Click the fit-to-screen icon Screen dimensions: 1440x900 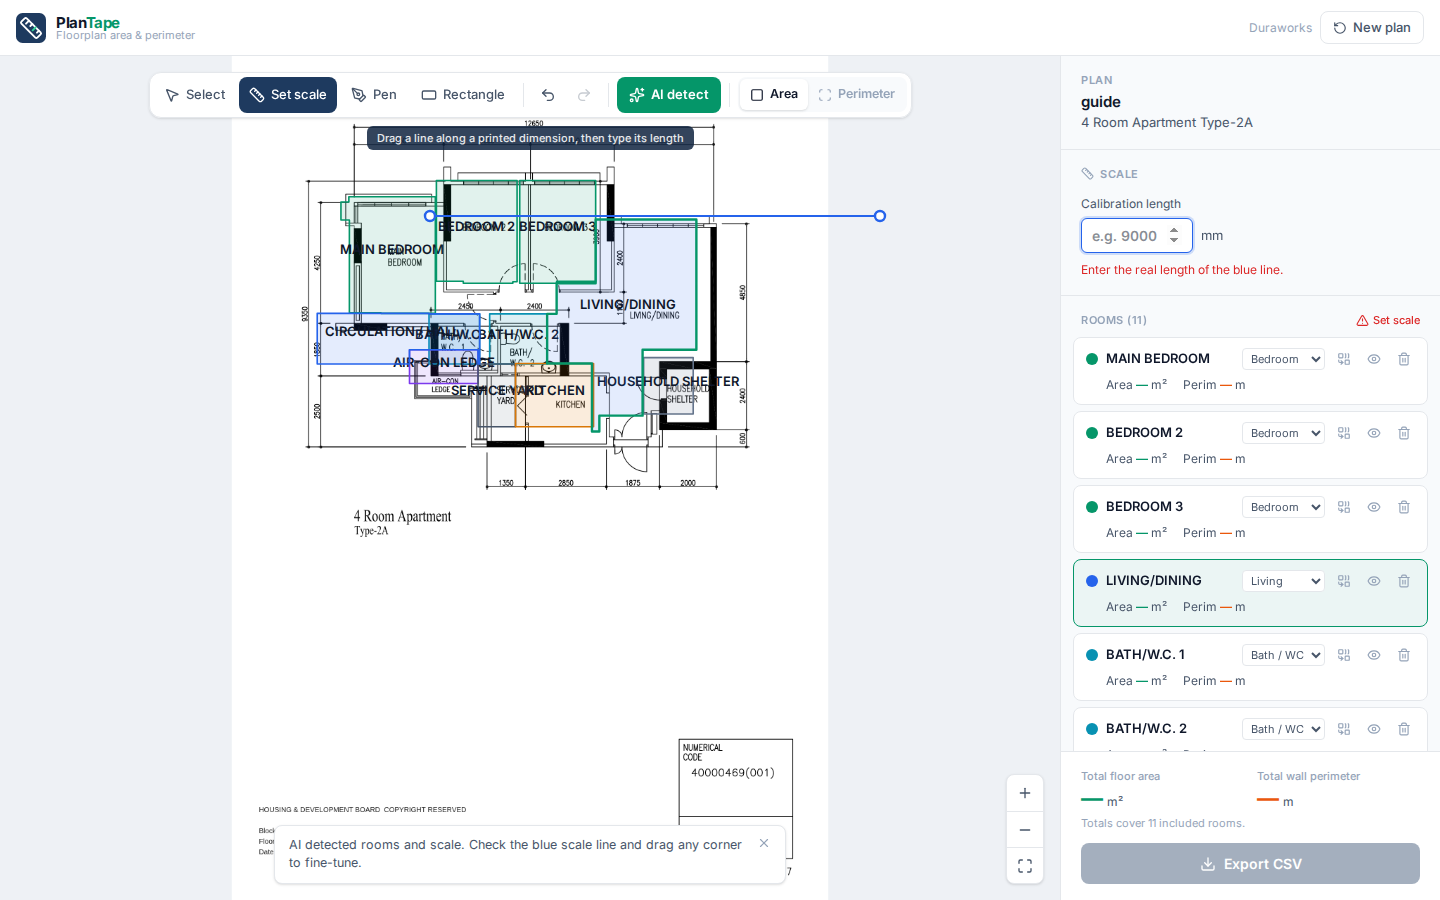tap(1025, 866)
